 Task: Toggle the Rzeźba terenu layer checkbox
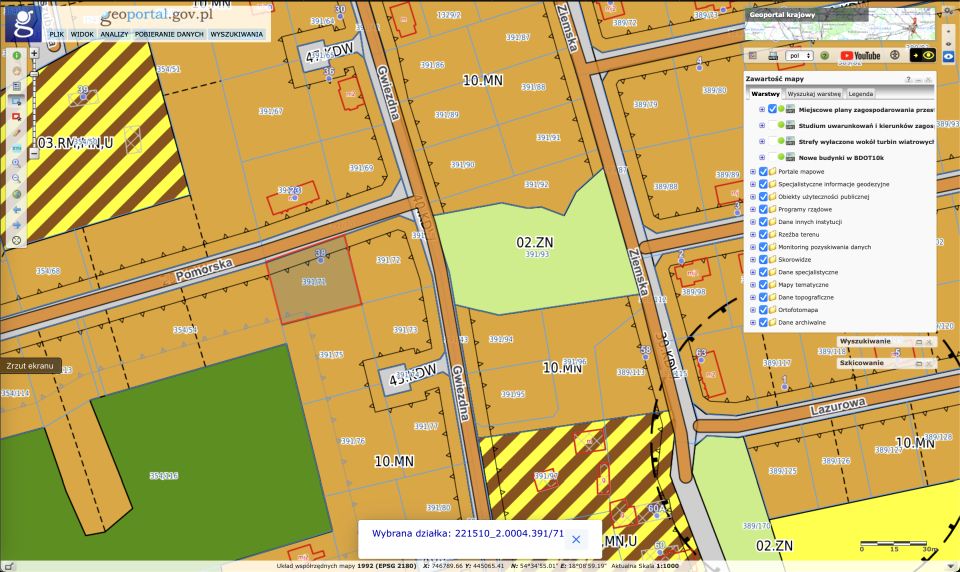pyautogui.click(x=764, y=234)
